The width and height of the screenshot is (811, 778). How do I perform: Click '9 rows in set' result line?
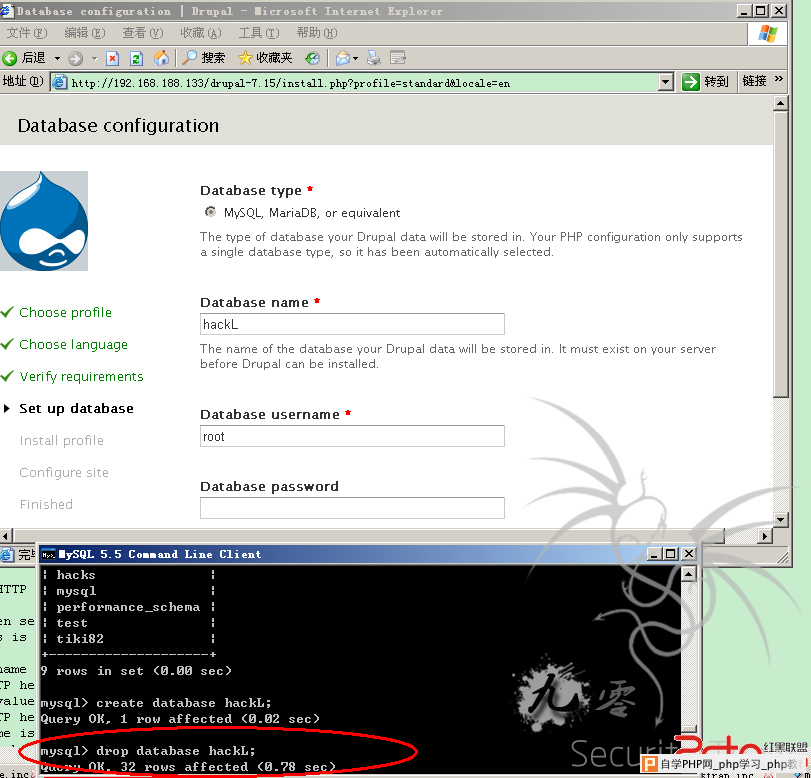(136, 671)
